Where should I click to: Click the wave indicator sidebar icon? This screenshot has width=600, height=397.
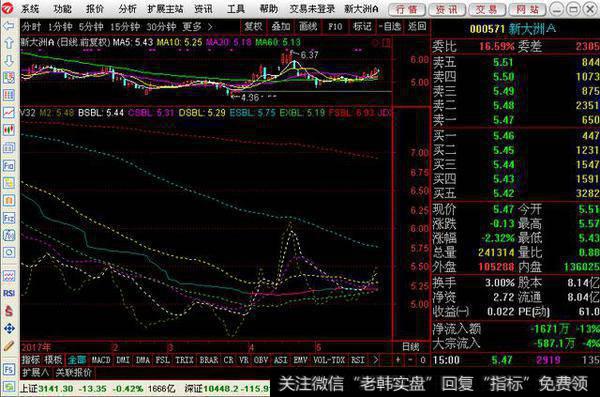pos(9,276)
